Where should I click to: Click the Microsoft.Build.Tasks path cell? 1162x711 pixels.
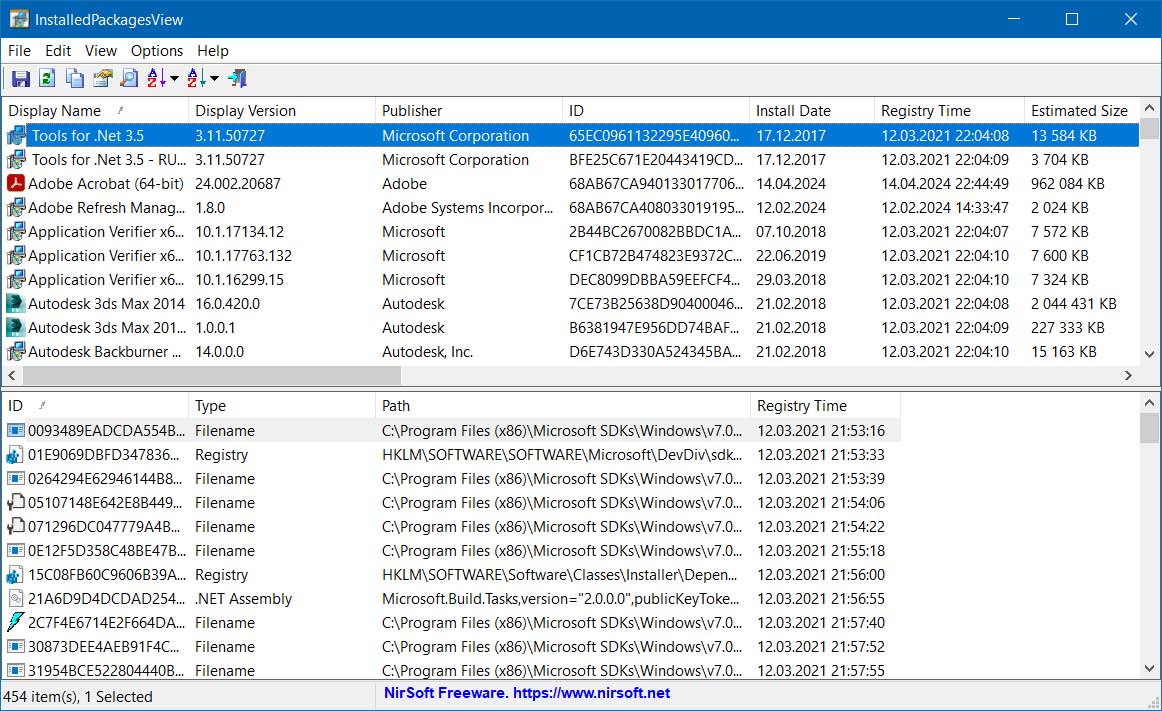[561, 598]
